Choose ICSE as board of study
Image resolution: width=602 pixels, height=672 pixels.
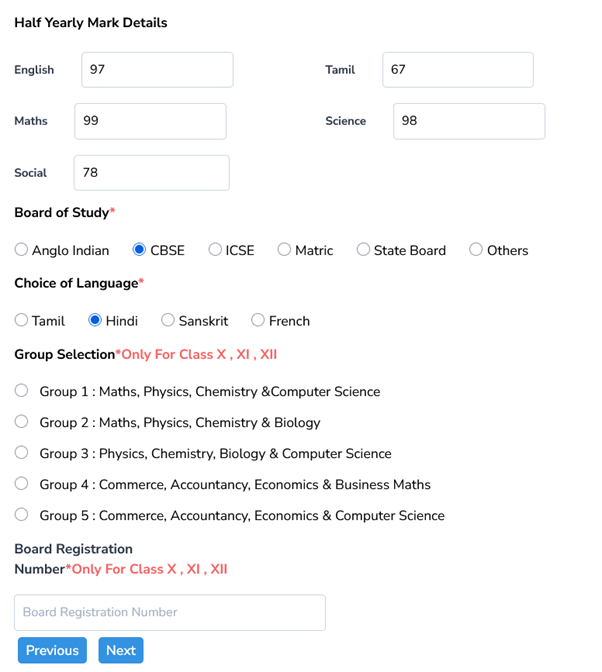tap(215, 250)
